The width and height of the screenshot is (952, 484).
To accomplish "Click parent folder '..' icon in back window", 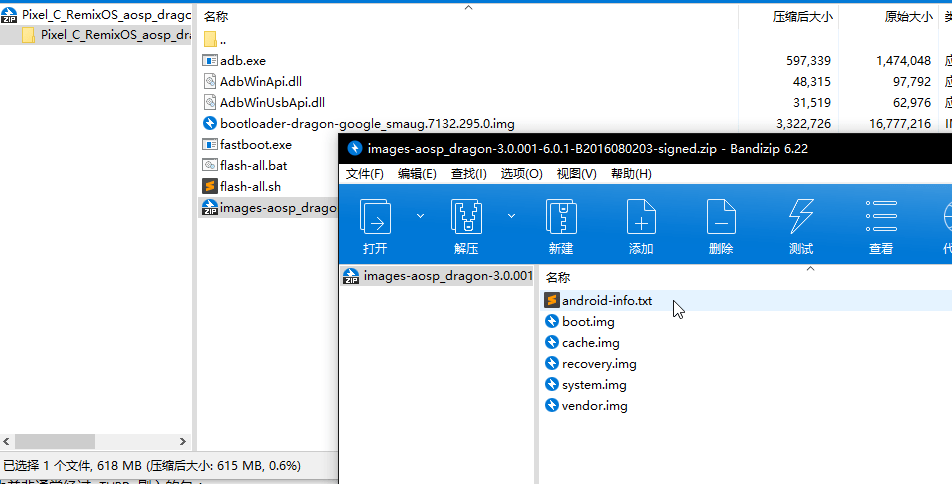I will click(x=210, y=39).
